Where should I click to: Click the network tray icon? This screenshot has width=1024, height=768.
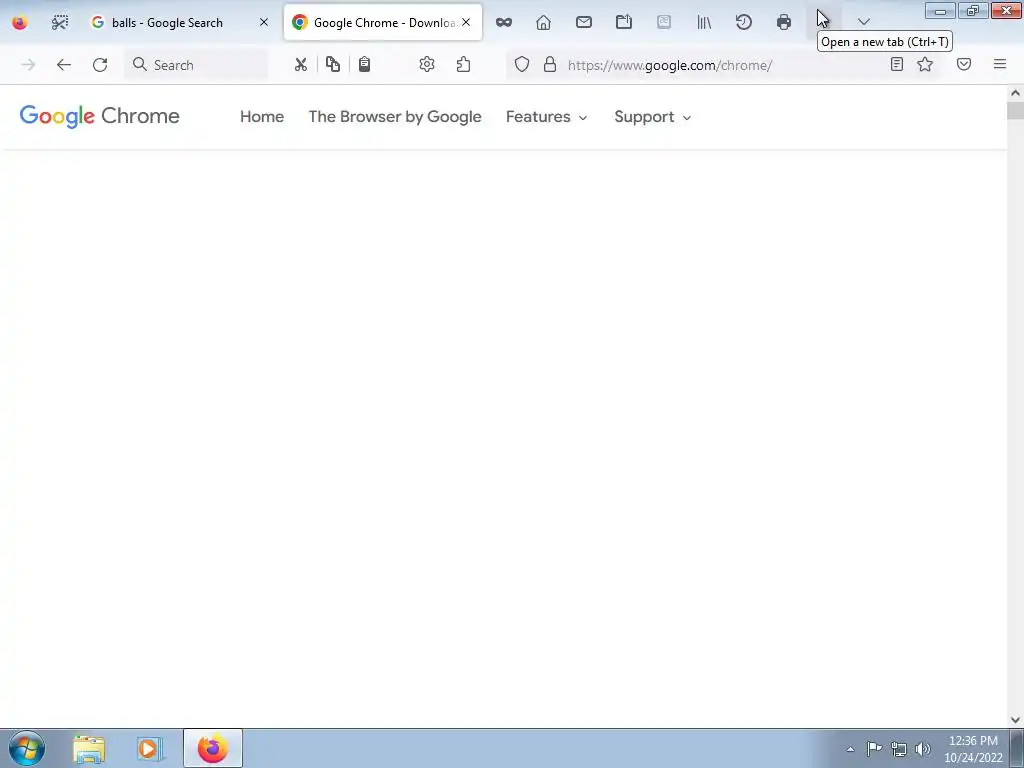(899, 749)
